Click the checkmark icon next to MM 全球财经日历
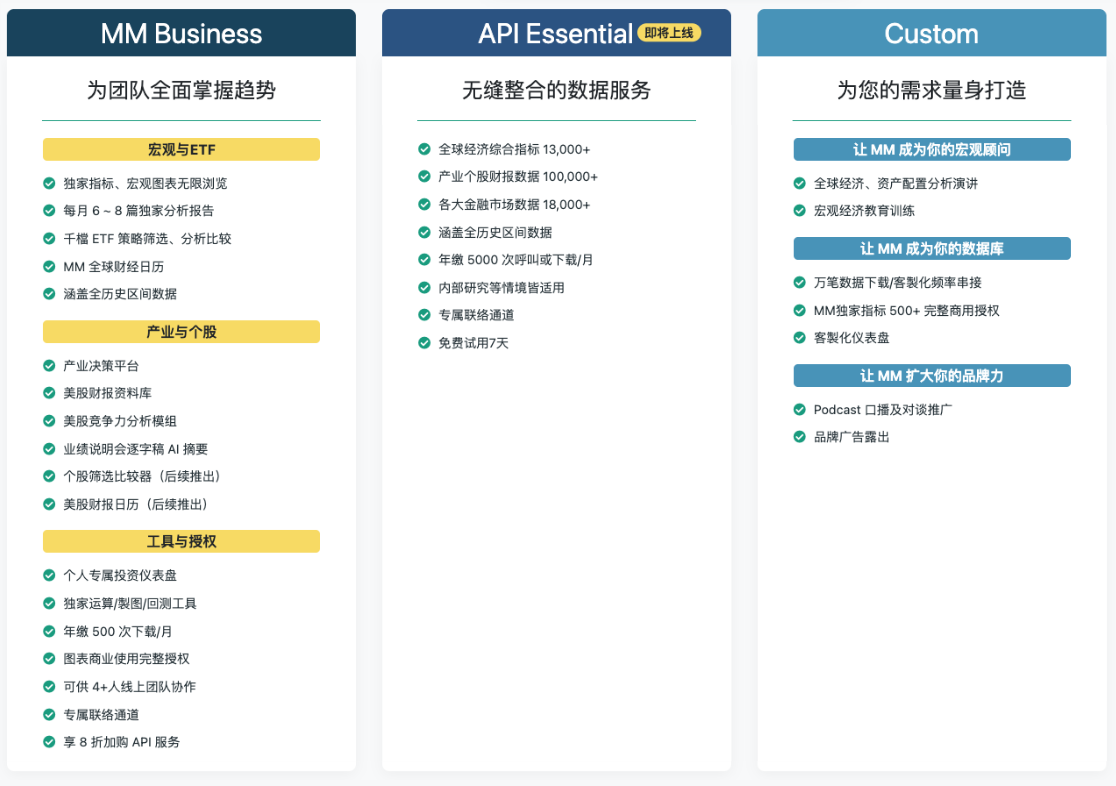Viewport: 1116px width, 786px height. (49, 267)
